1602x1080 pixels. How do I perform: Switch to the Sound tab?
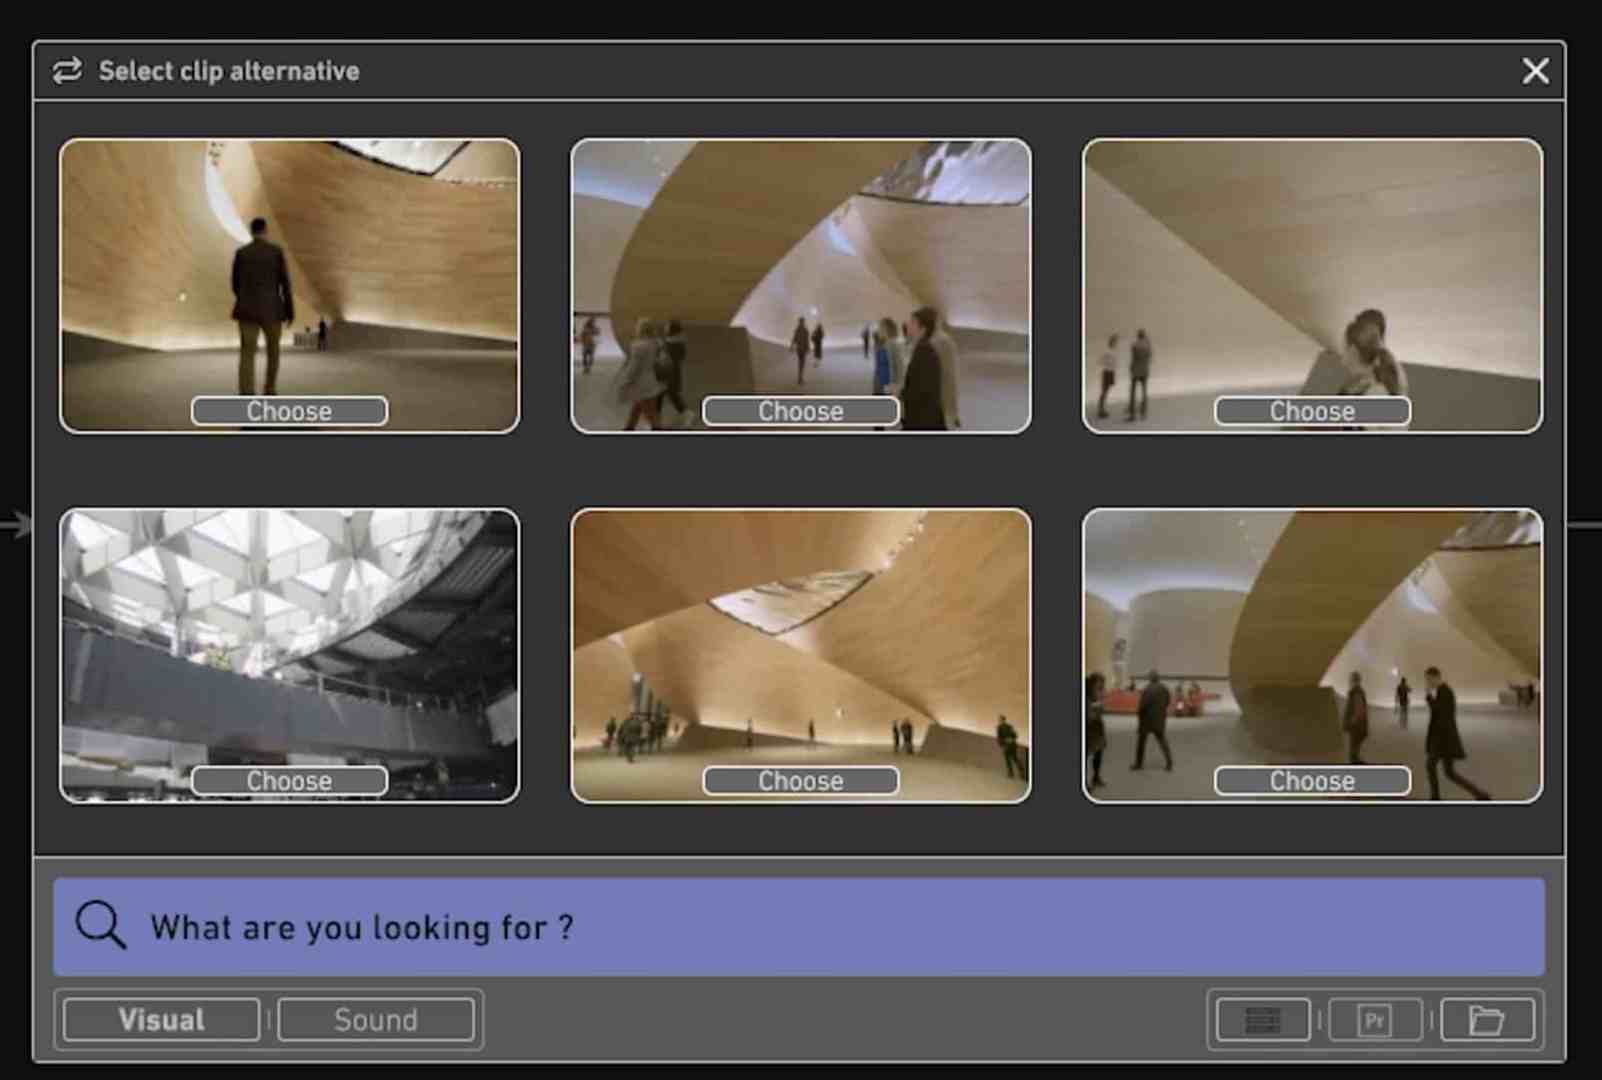pyautogui.click(x=376, y=1020)
